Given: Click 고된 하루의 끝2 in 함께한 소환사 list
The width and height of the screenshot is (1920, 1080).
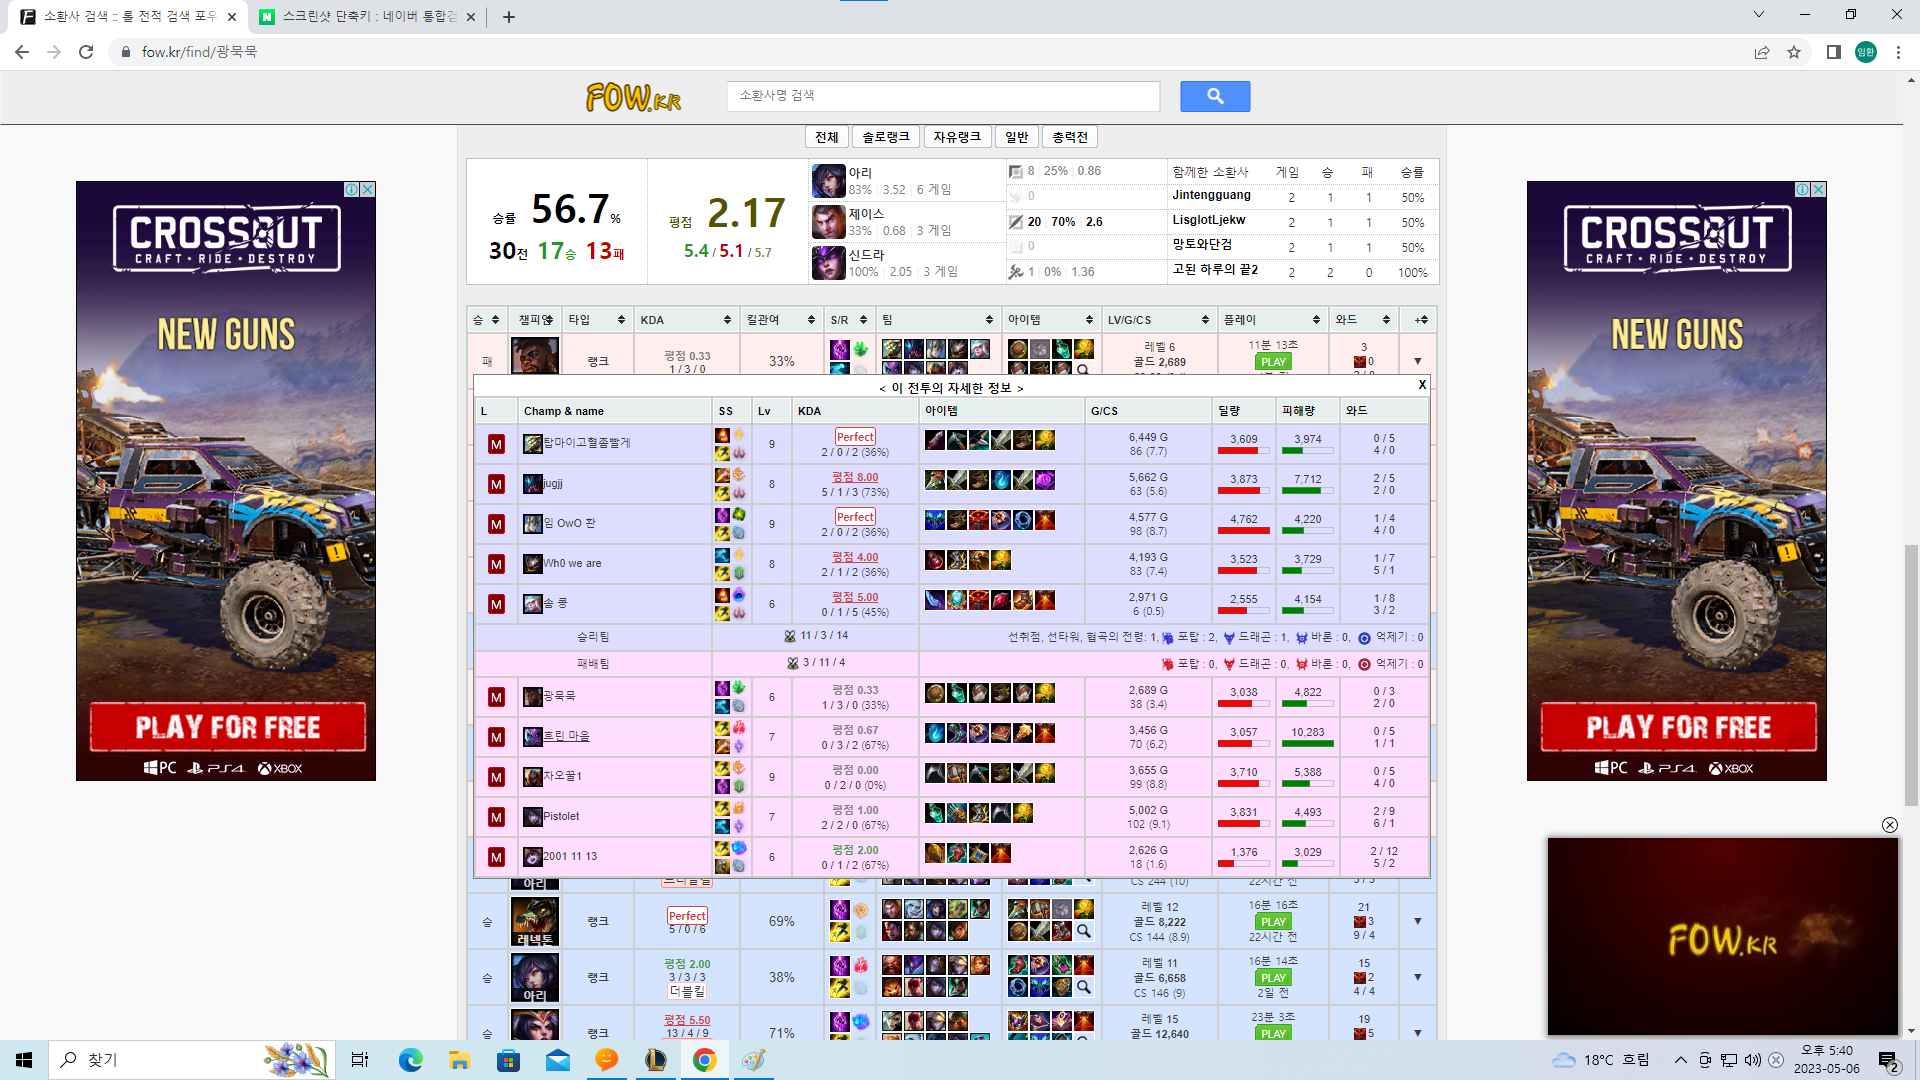Looking at the screenshot, I should 1215,270.
